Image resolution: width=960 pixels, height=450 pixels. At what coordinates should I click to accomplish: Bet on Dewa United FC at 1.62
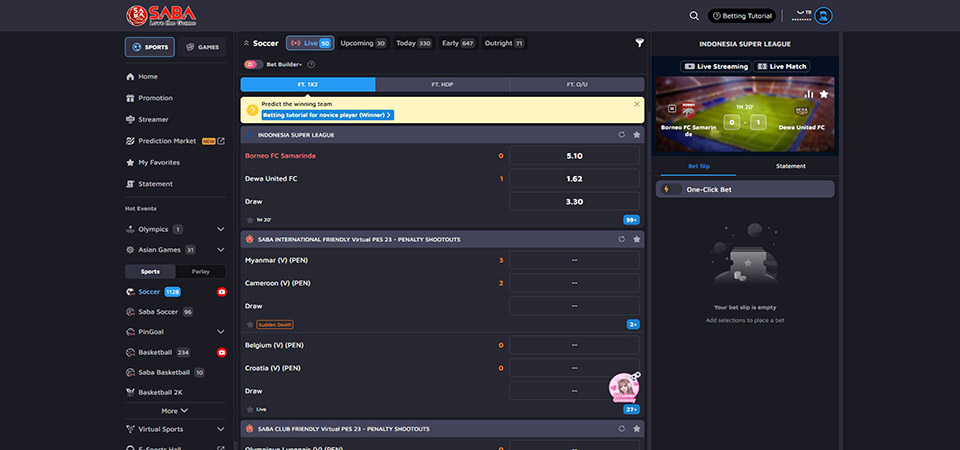tap(574, 179)
